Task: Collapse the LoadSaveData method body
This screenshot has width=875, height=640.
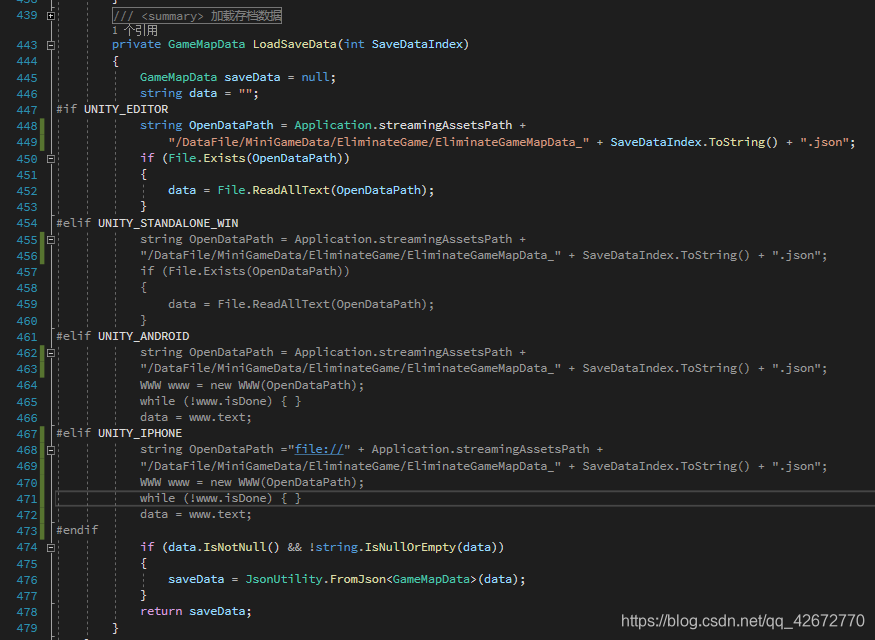Action: [49, 44]
